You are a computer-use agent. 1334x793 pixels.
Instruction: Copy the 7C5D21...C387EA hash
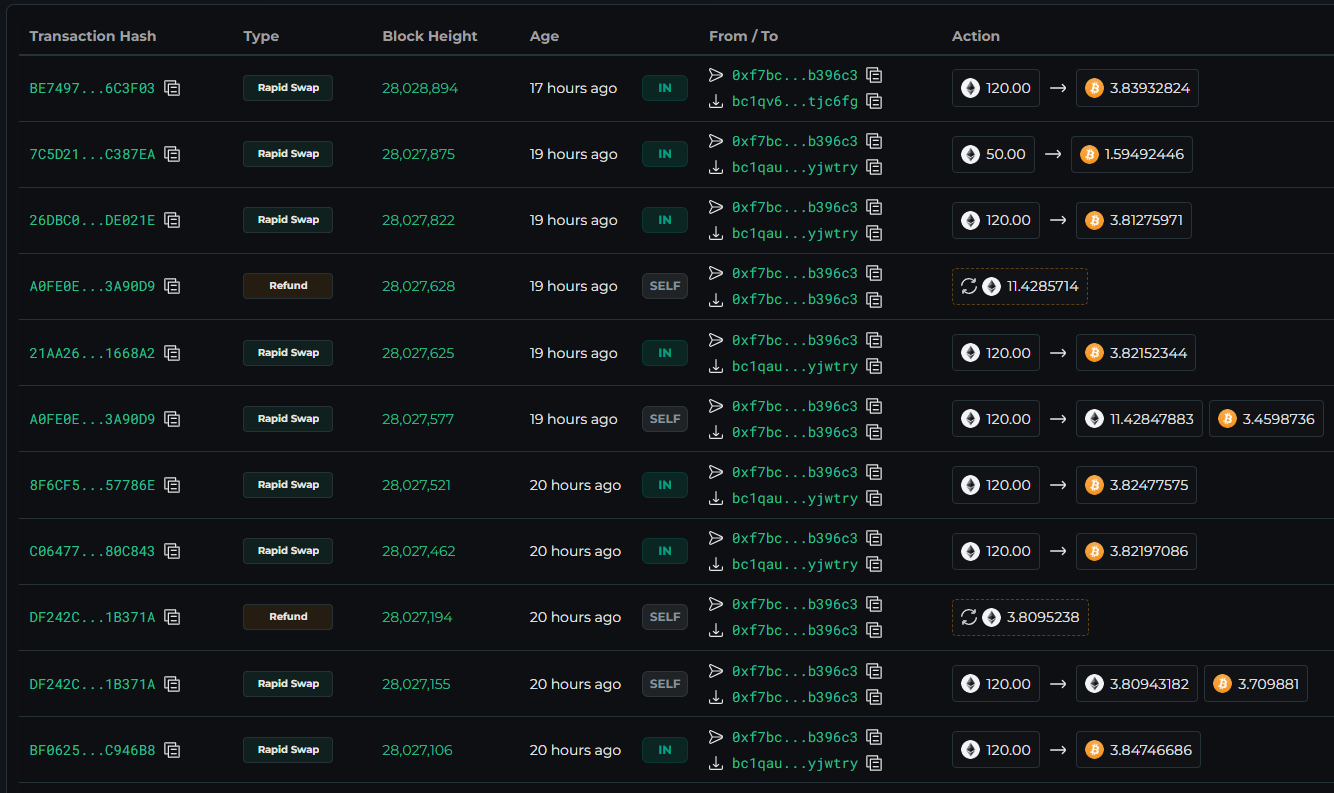tap(172, 154)
